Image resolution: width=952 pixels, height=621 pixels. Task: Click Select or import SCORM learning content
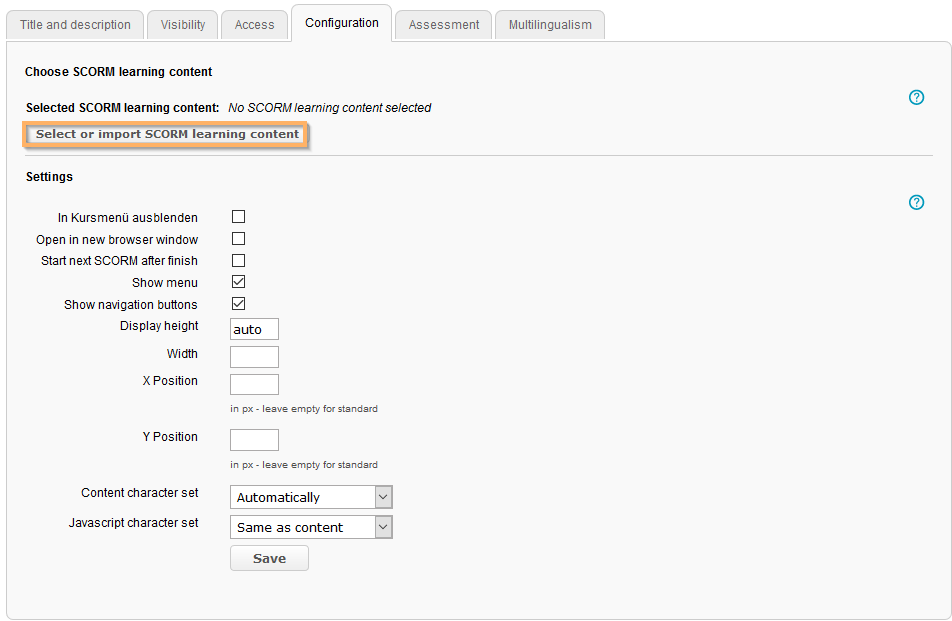pos(167,134)
